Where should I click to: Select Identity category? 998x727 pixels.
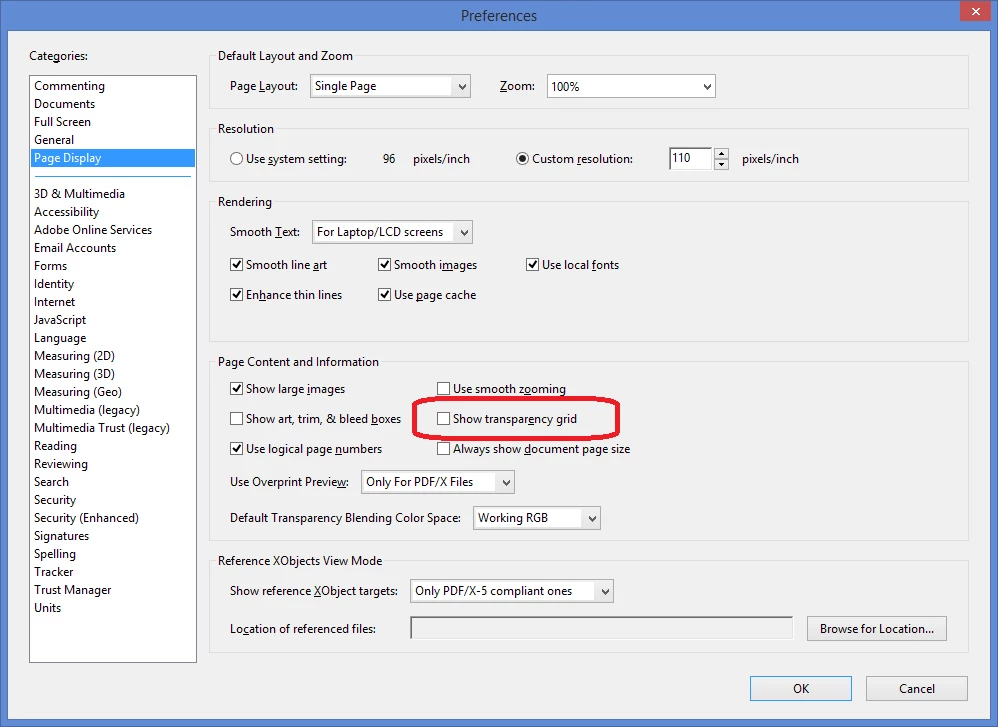point(54,284)
